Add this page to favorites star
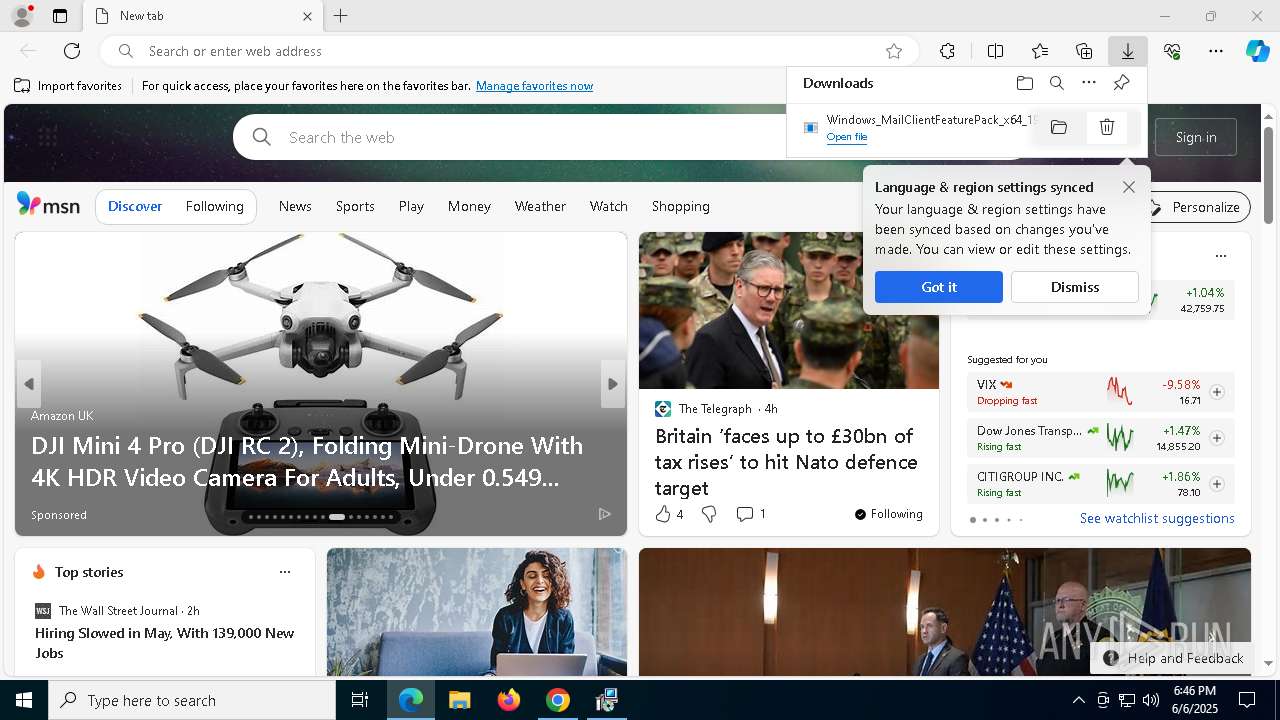 pos(894,51)
